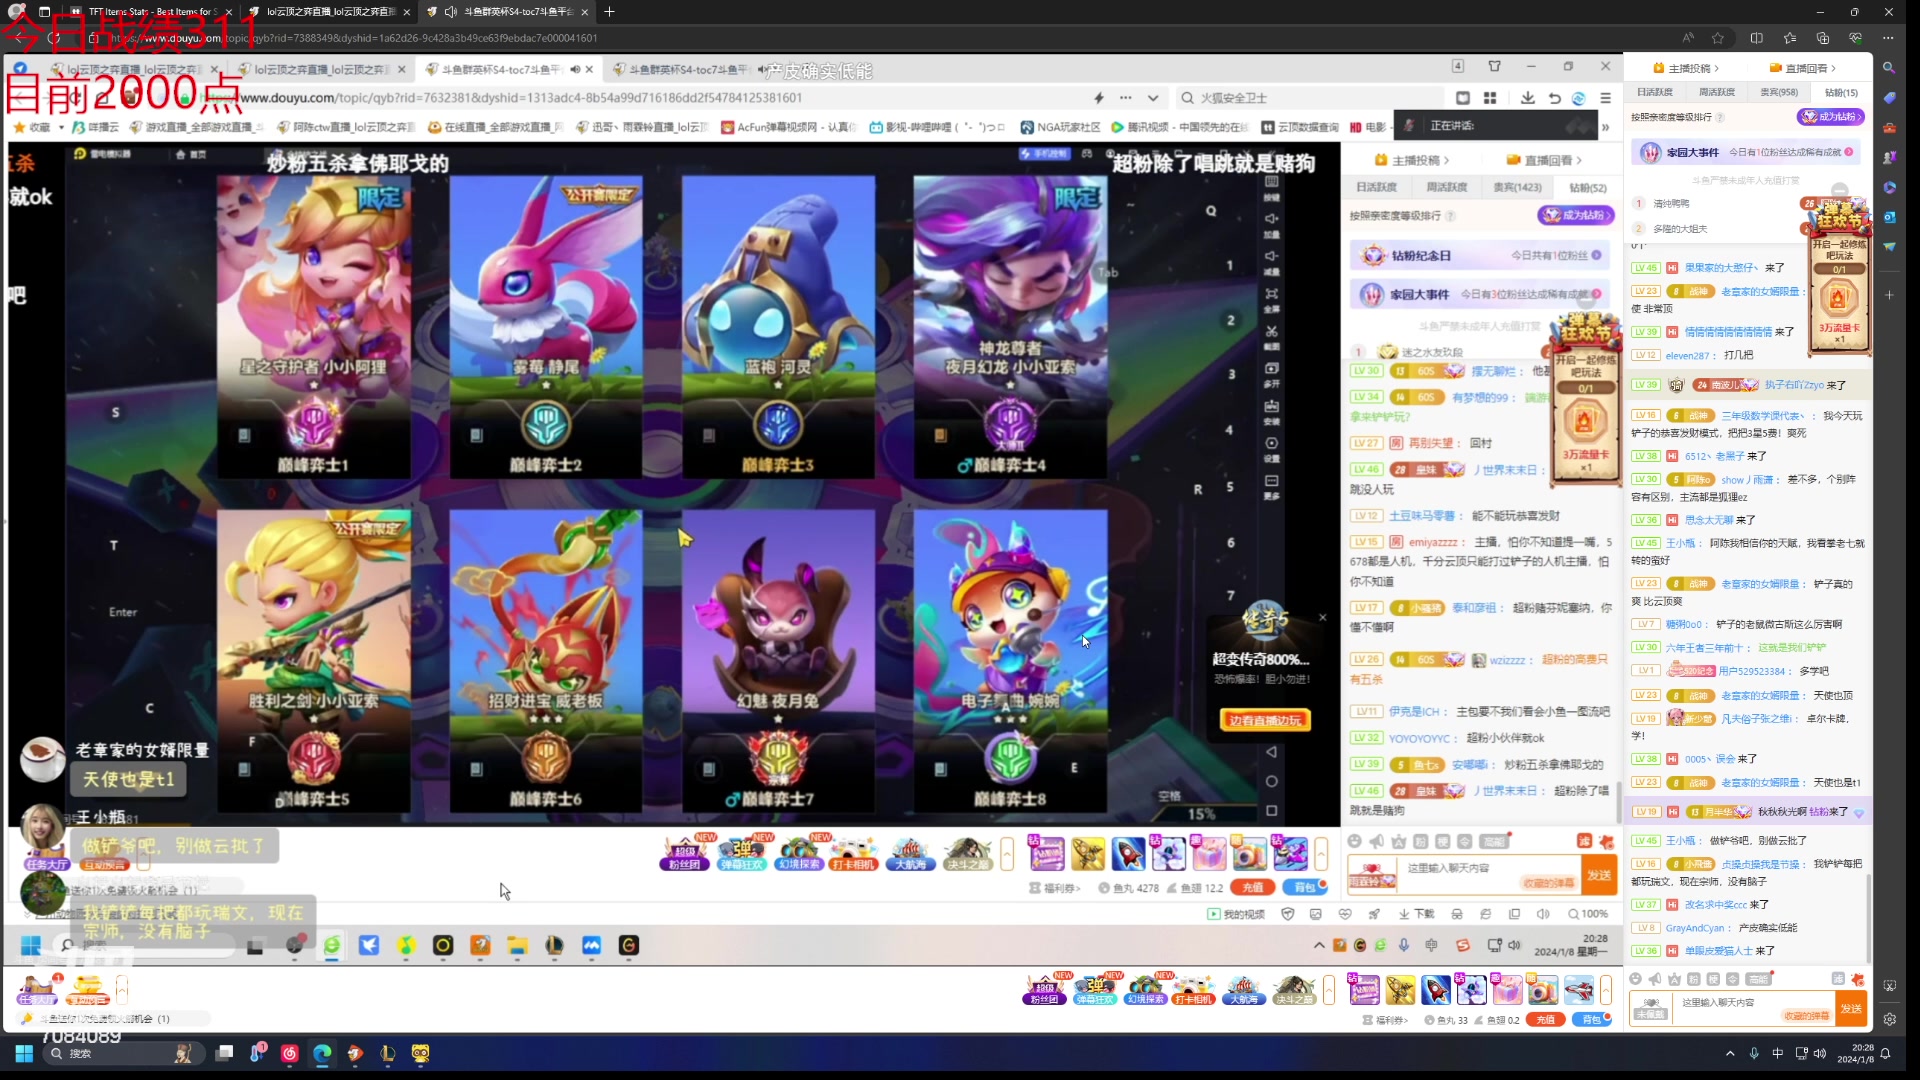Switch to 贵宾(958) tab in outer panel
Viewport: 1920px width, 1080px height.
[x=1779, y=92]
